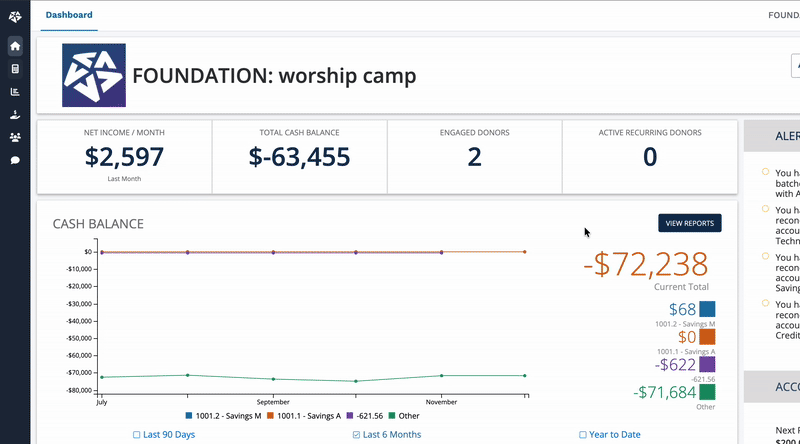Click the app logo at top of sidebar

[15, 16]
